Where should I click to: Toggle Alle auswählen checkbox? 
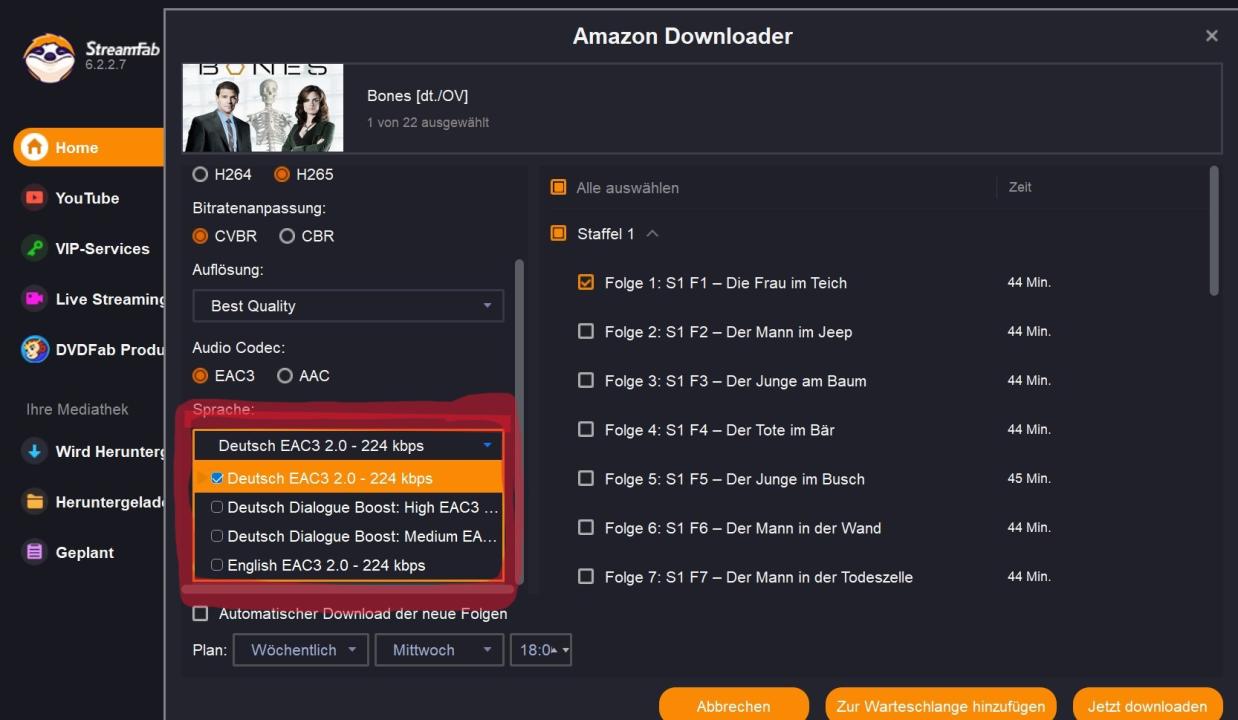click(x=559, y=187)
